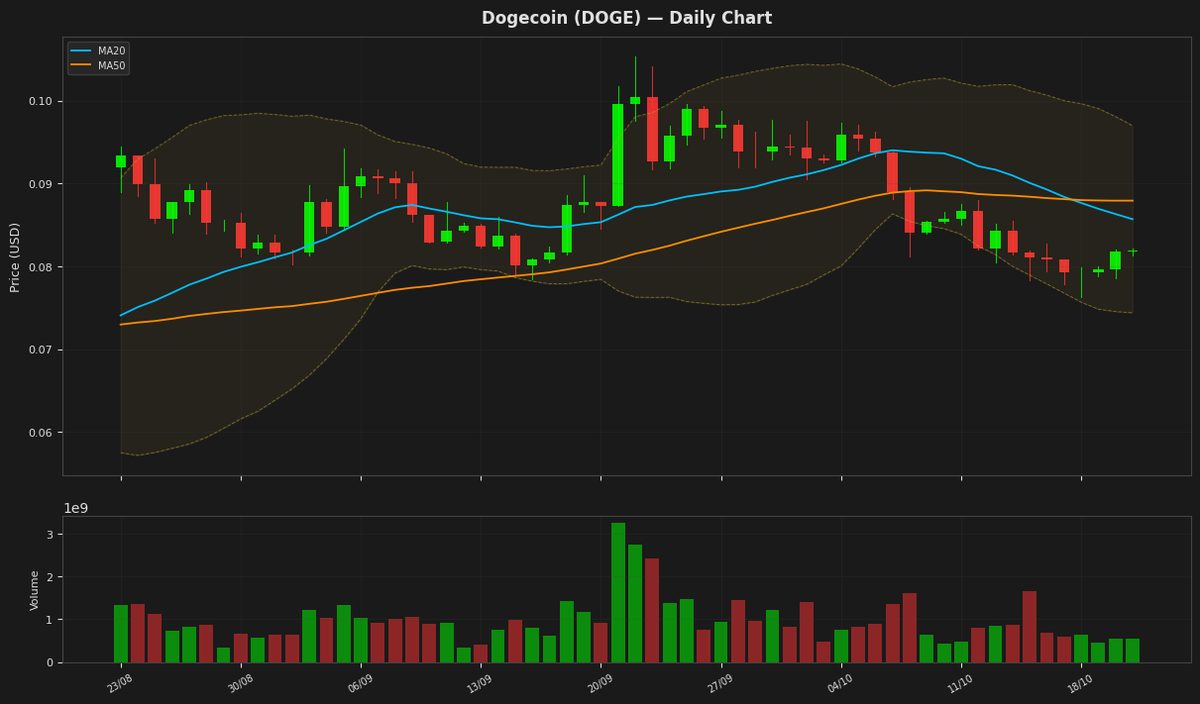1200x704 pixels.
Task: Click the Price (USD) axis label
Action: point(15,257)
